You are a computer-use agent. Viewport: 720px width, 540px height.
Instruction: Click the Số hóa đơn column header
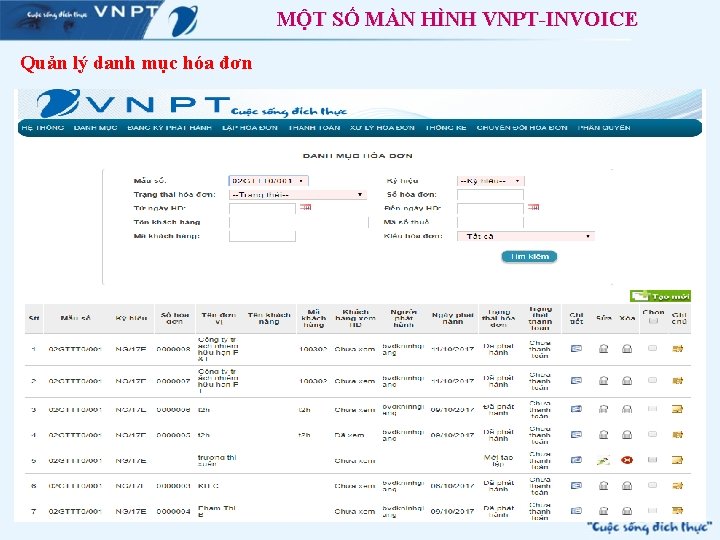click(174, 318)
